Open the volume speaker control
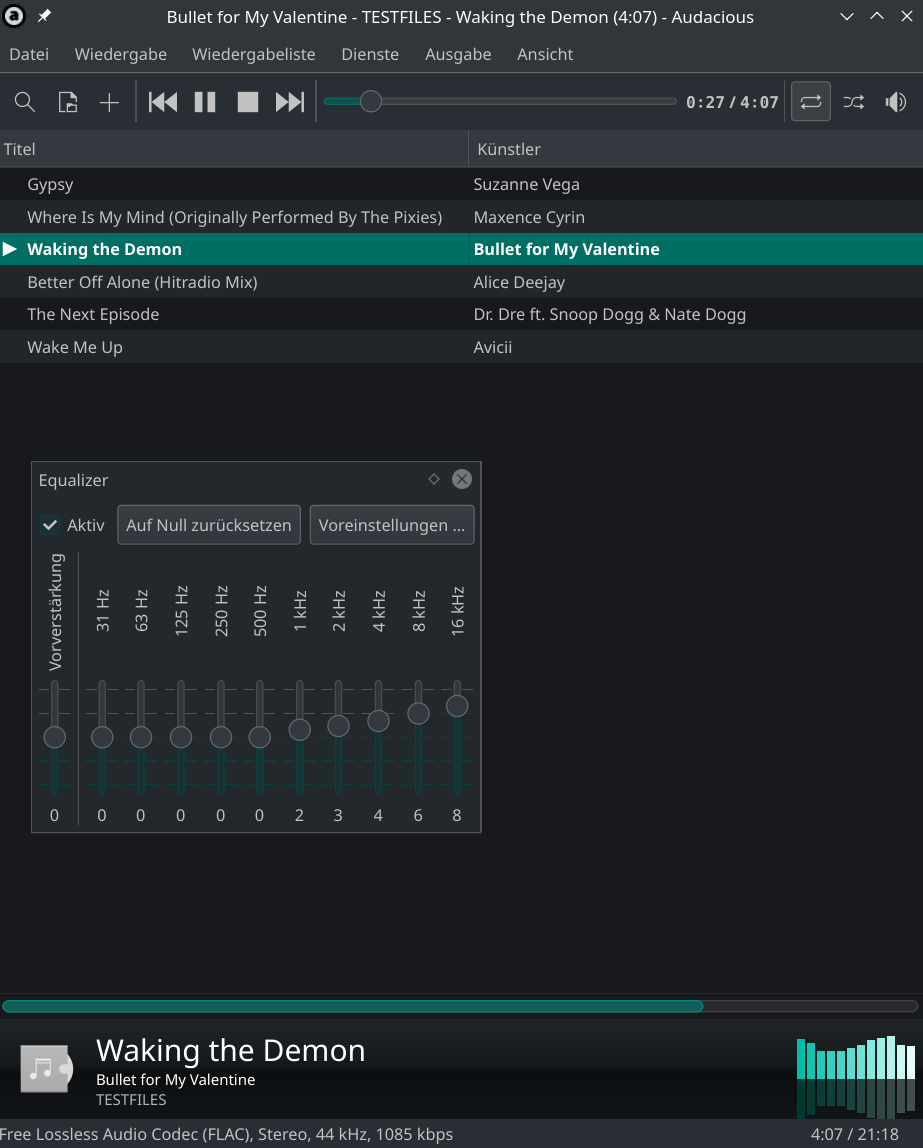This screenshot has height=1148, width=923. 896,102
